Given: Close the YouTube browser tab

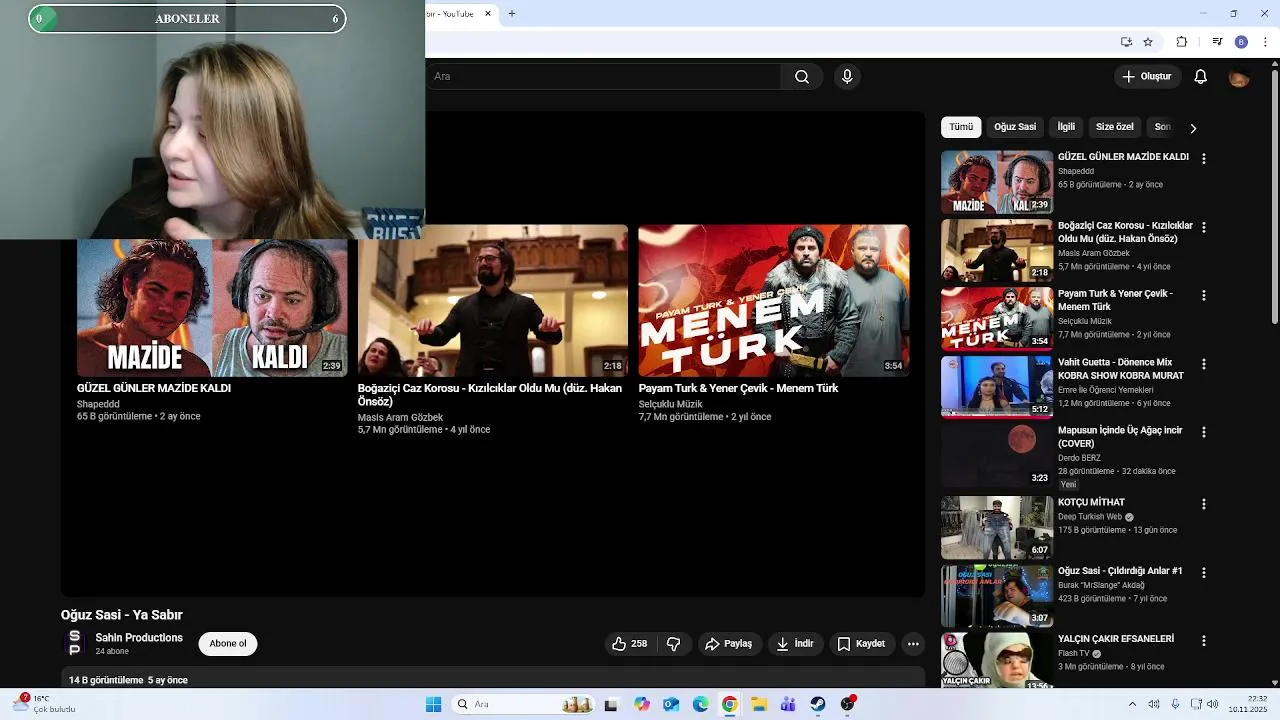Looking at the screenshot, I should pyautogui.click(x=488, y=14).
